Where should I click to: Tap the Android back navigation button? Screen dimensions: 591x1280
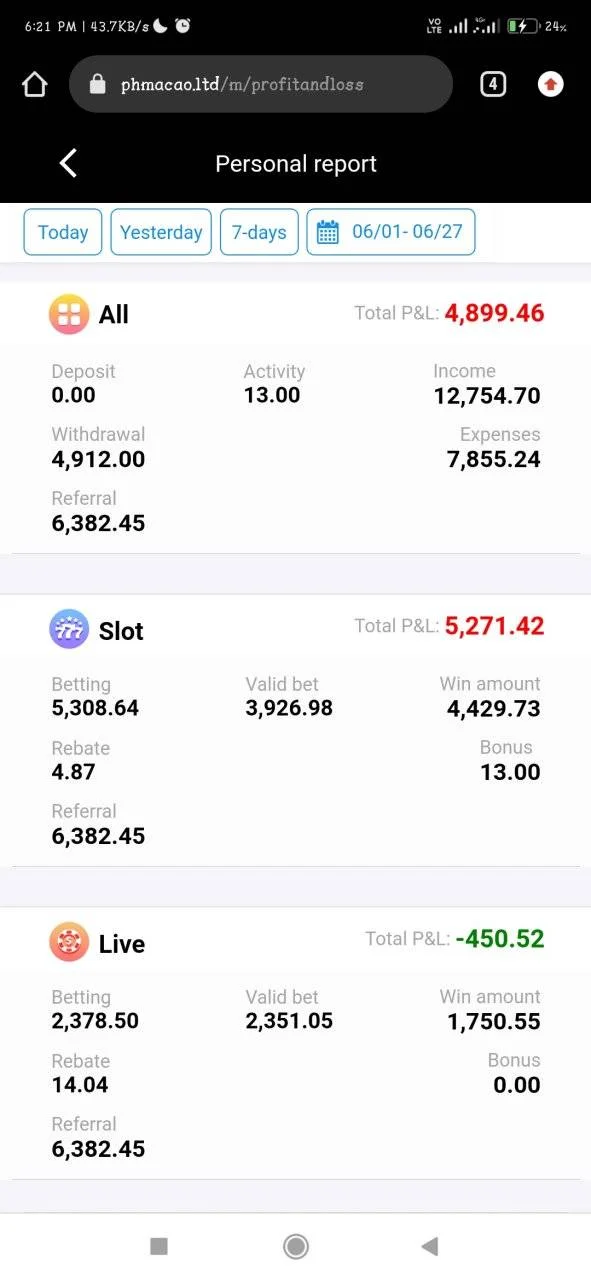pyautogui.click(x=430, y=1246)
